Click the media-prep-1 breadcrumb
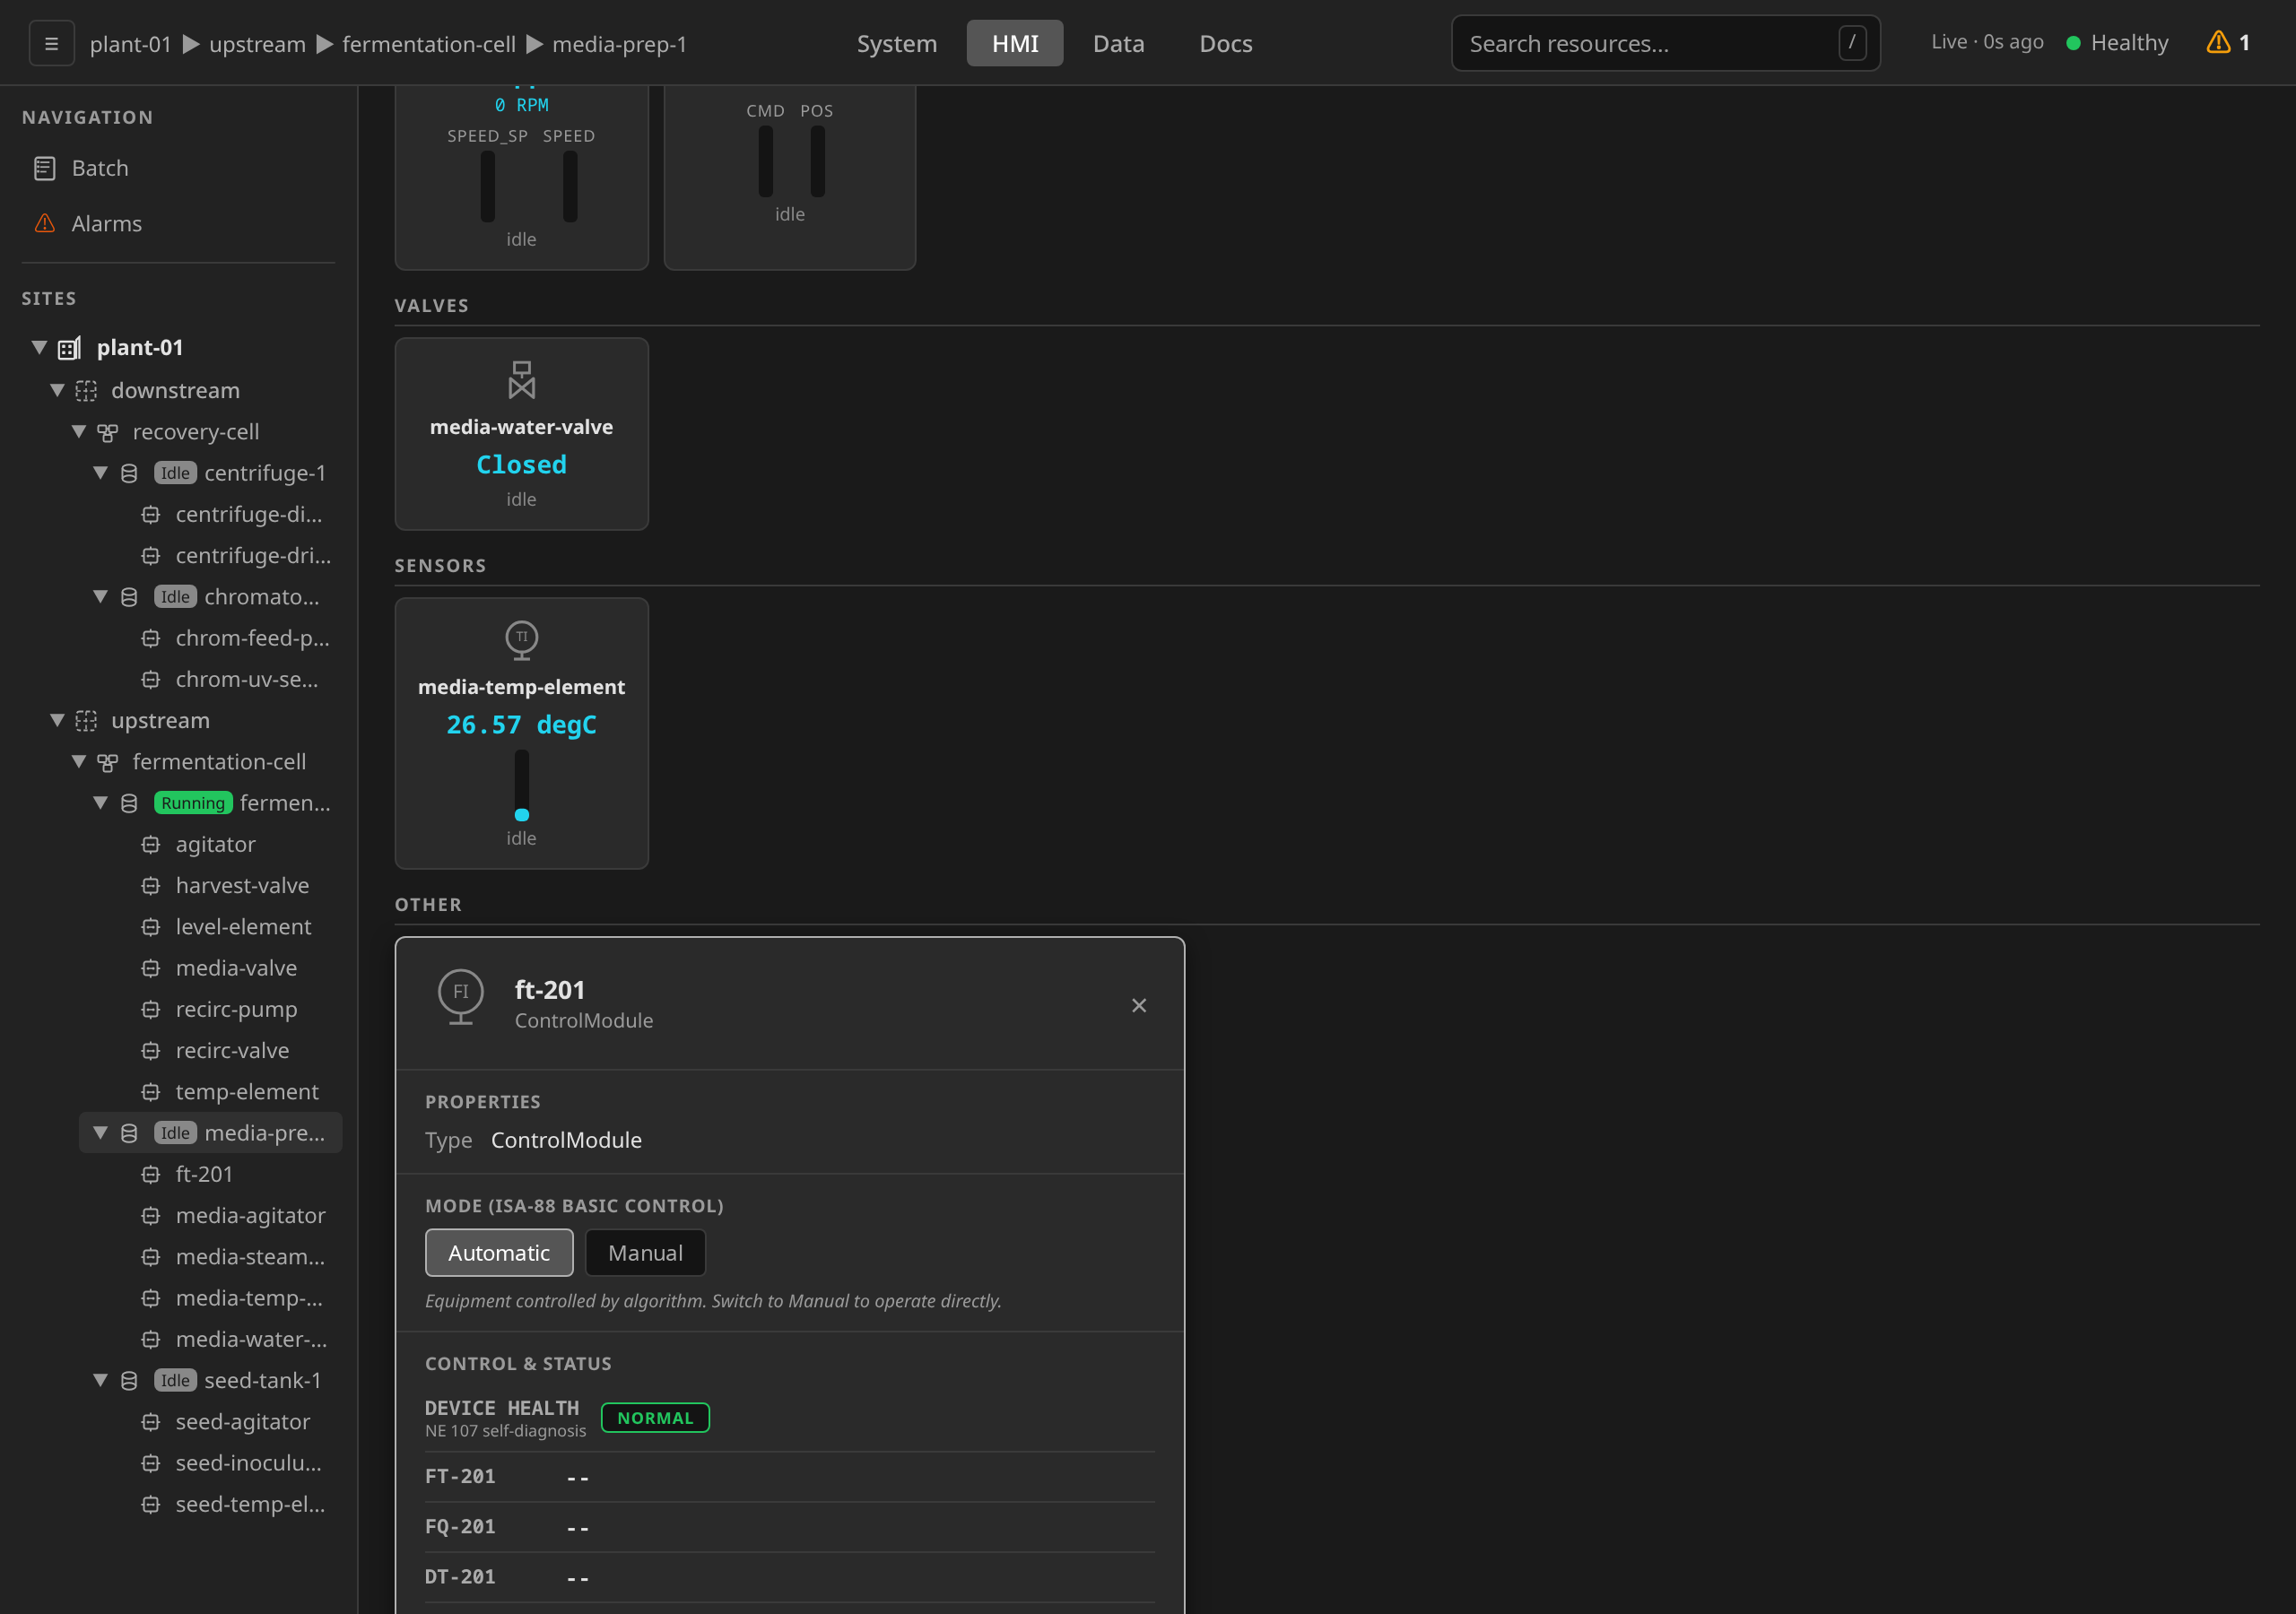2296x1614 pixels. coord(619,44)
